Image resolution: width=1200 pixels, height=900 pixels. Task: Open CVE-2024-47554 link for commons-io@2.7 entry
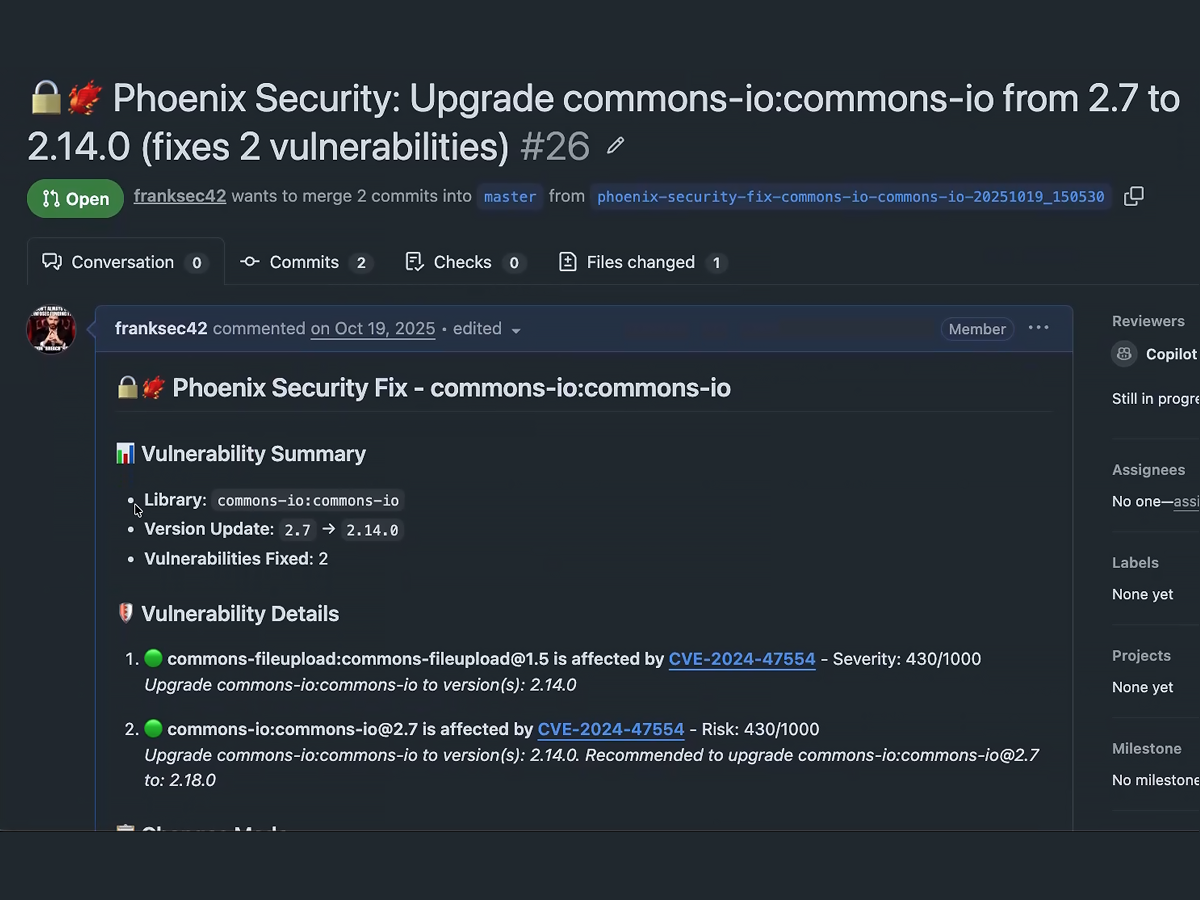[611, 729]
